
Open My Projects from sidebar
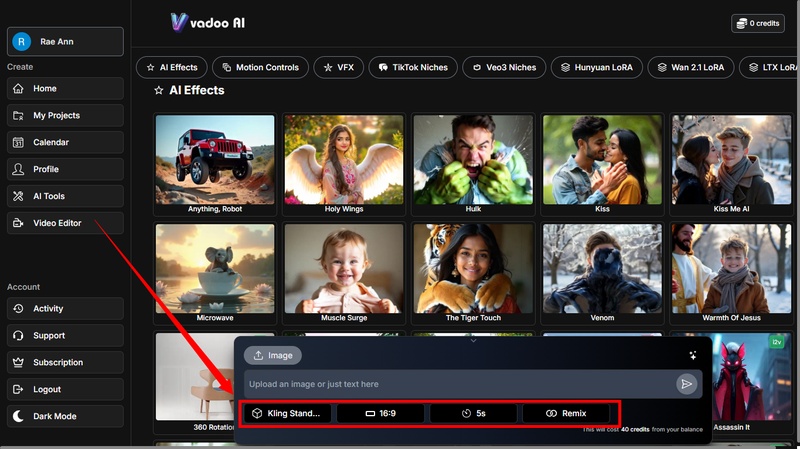(x=65, y=115)
